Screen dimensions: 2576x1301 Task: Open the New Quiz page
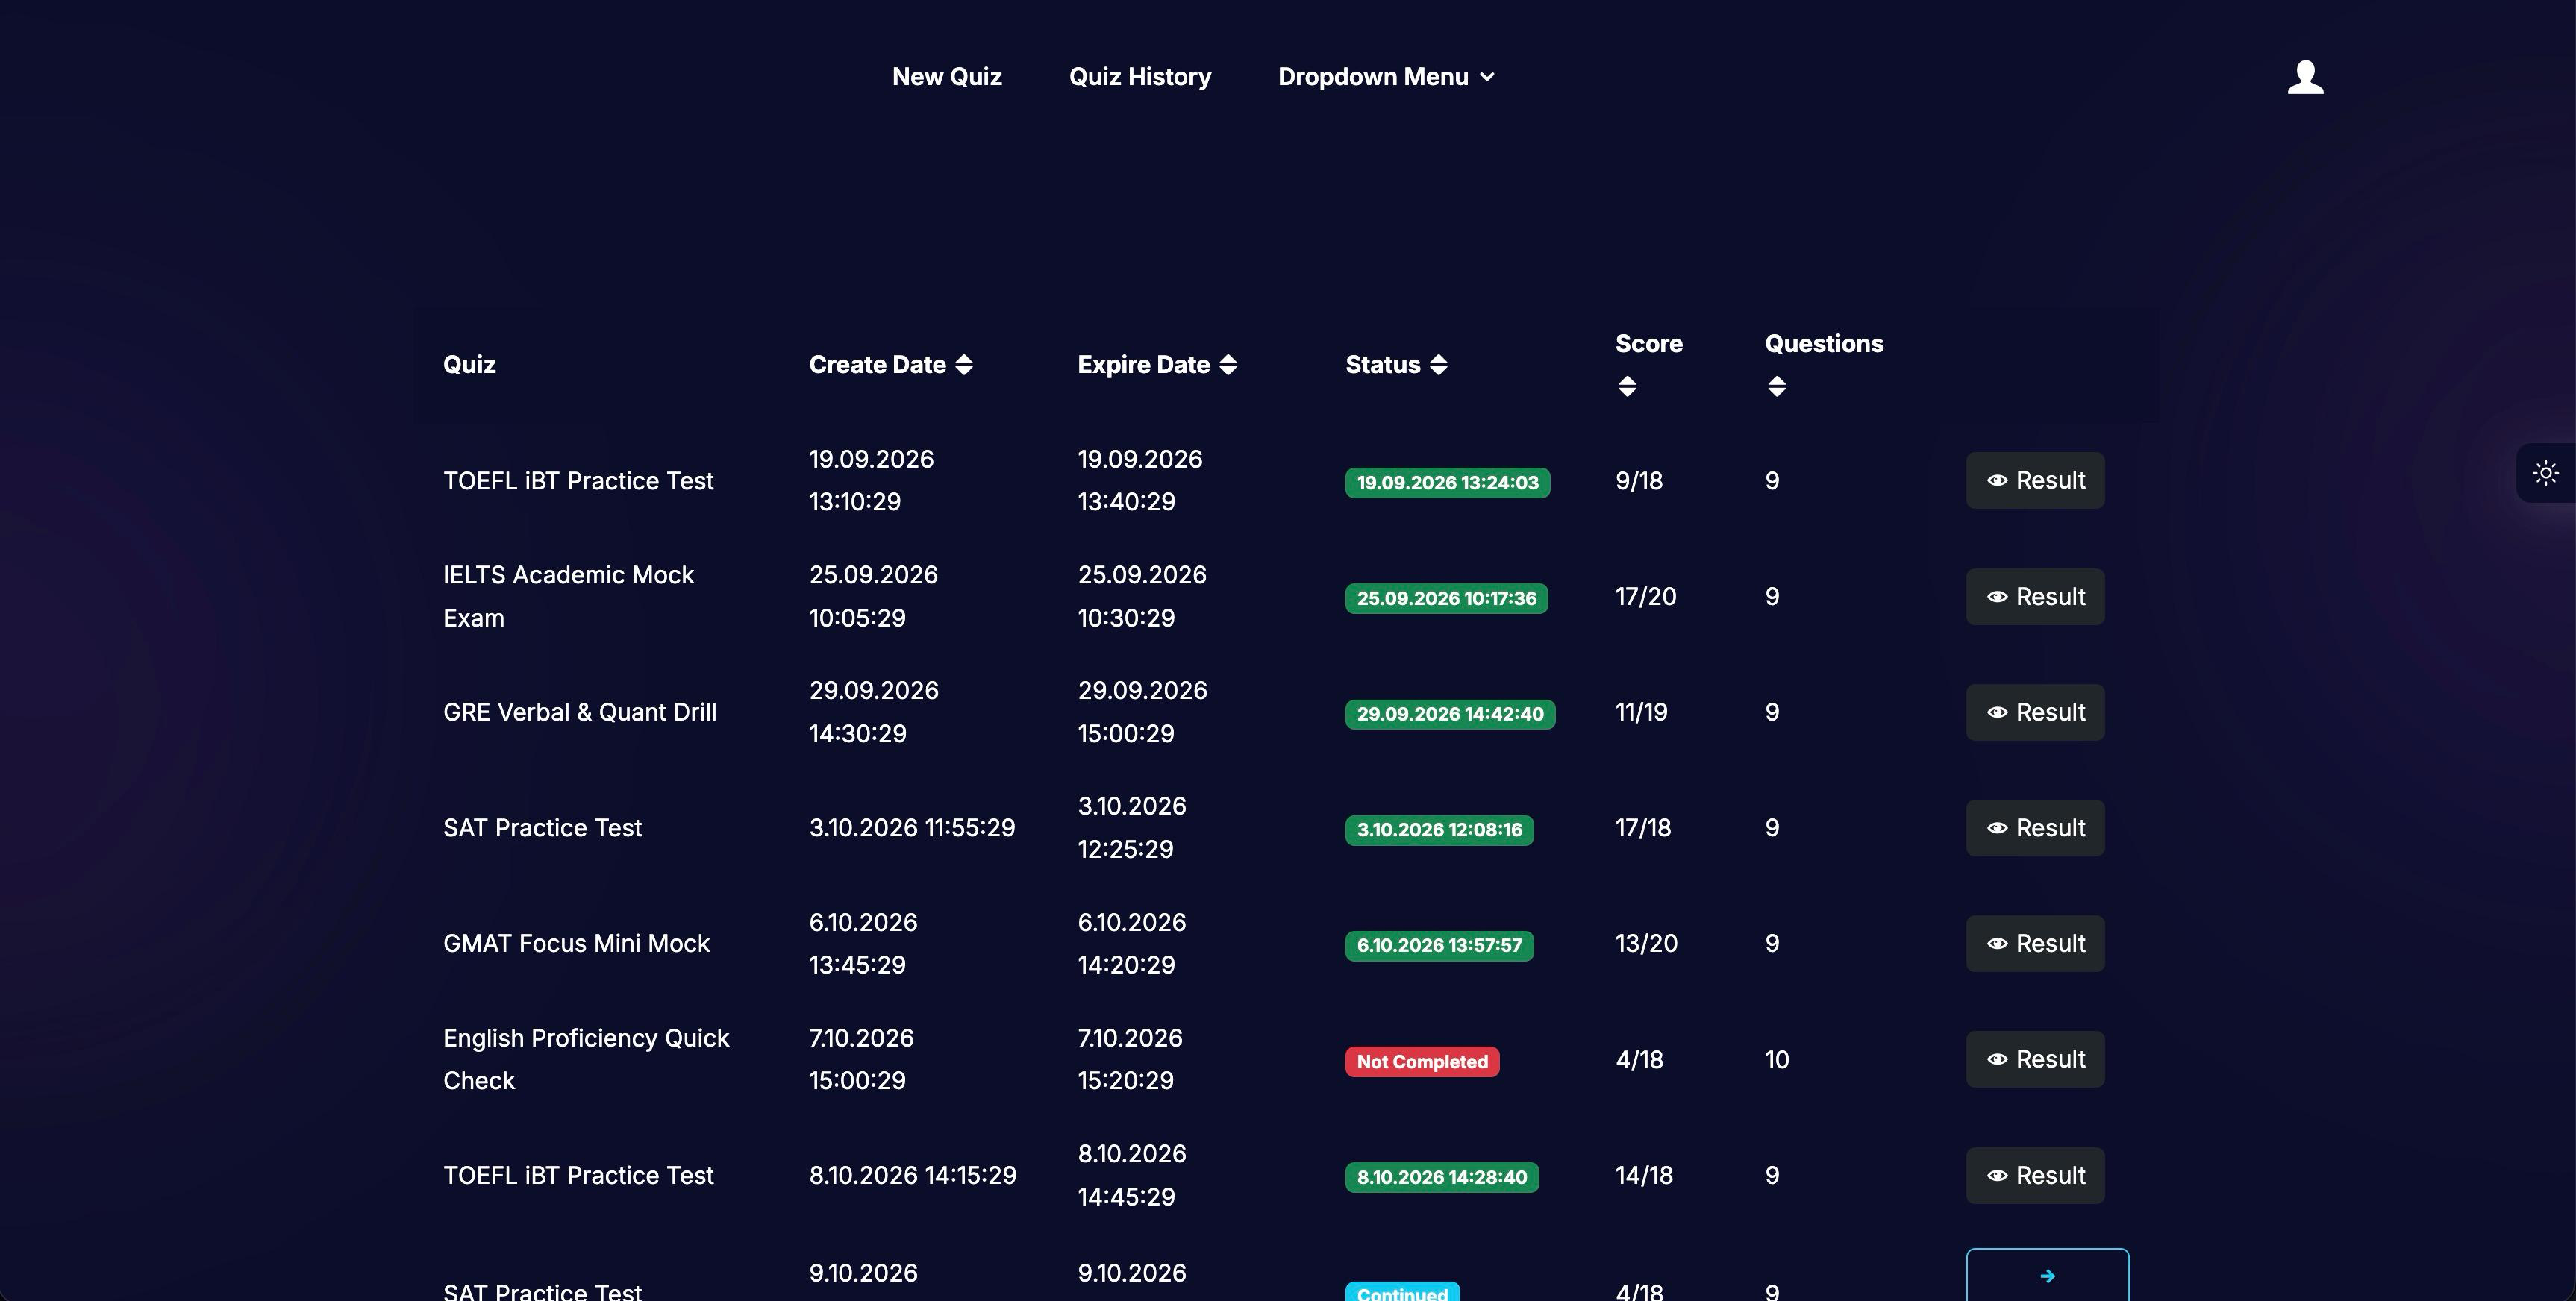click(947, 77)
